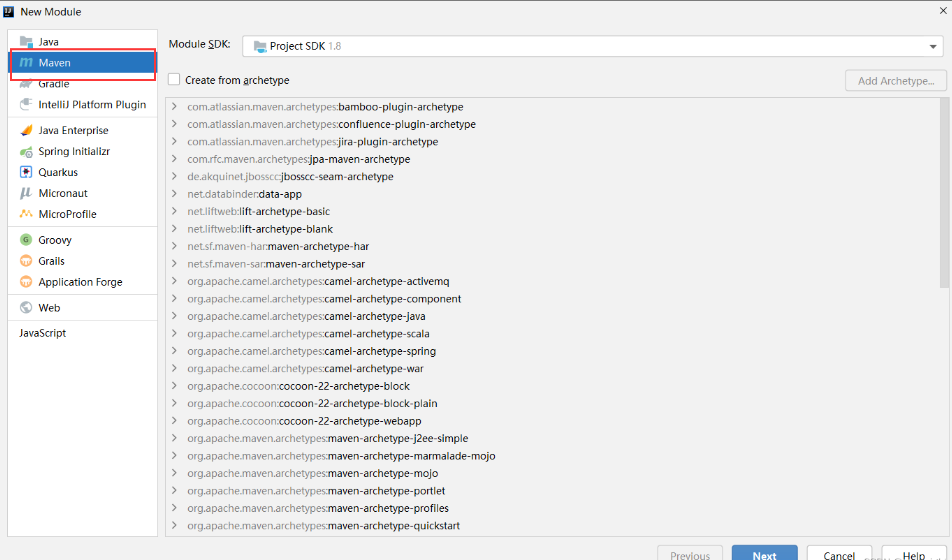Expand lift-archetype-basic node
This screenshot has height=560, width=952.
tap(174, 211)
